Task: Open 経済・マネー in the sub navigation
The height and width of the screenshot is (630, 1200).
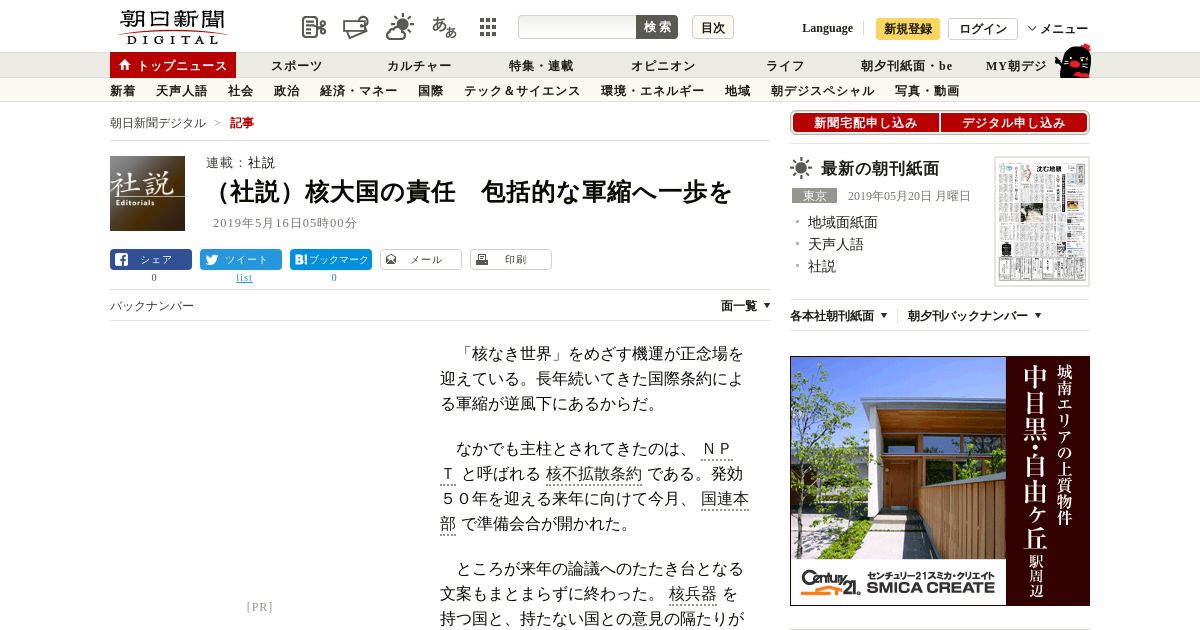Action: [x=359, y=91]
